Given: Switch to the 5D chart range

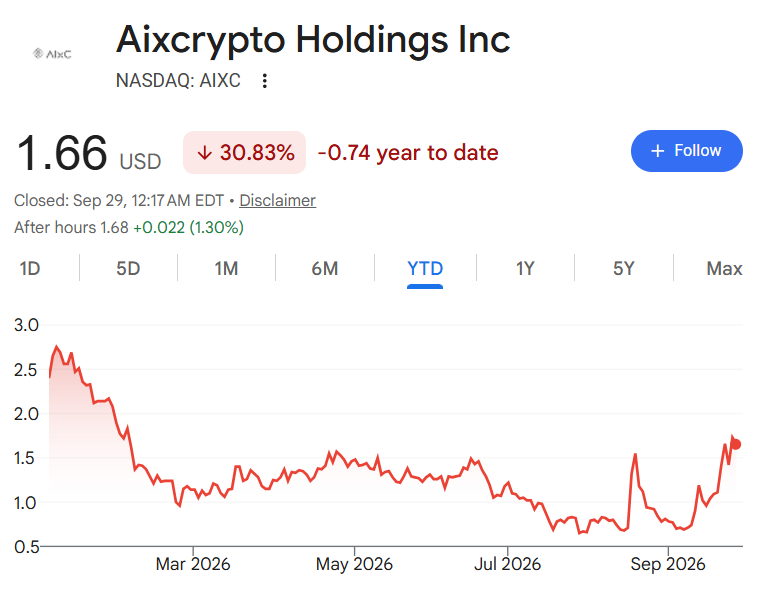Looking at the screenshot, I should (x=128, y=268).
